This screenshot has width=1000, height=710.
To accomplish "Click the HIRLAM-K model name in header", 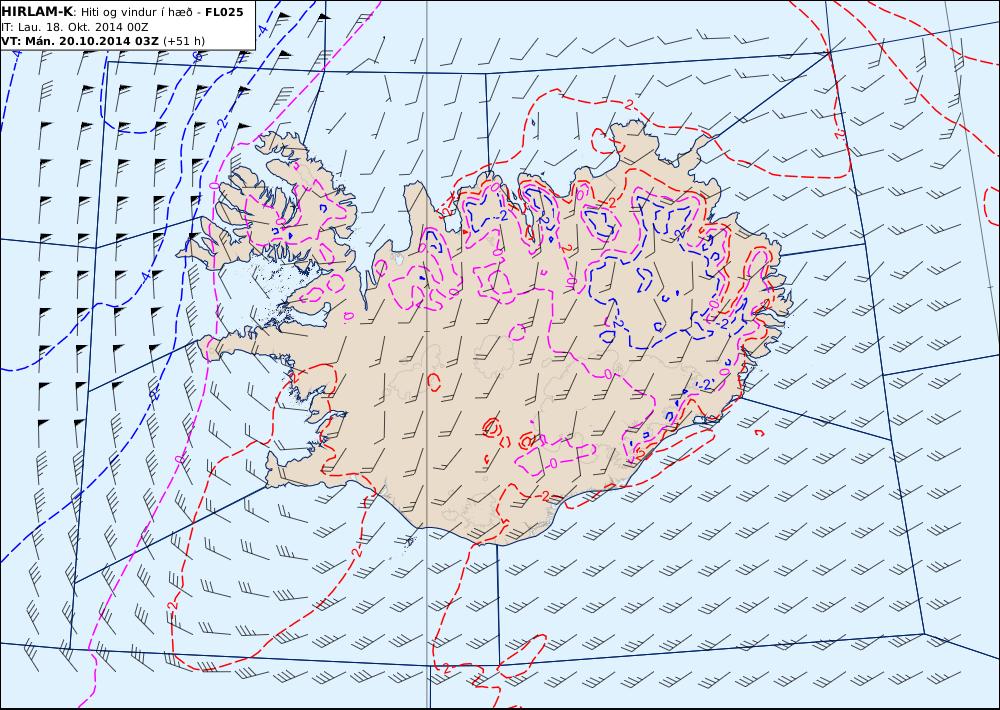I will pos(37,12).
